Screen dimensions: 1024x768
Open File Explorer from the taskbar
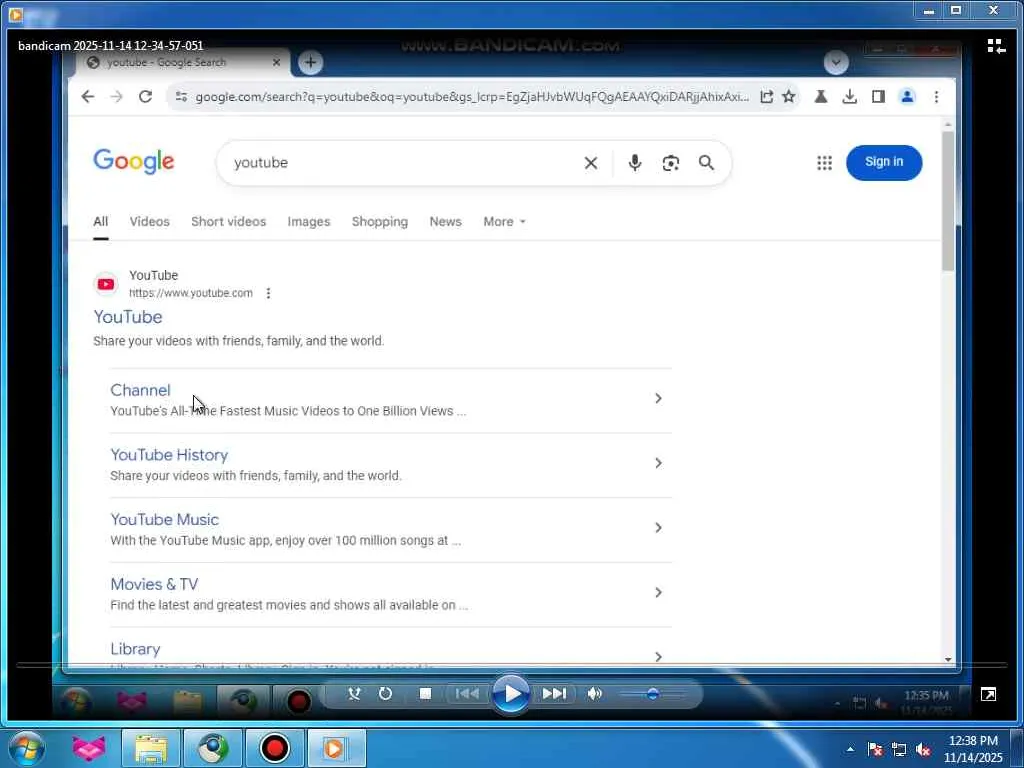151,748
